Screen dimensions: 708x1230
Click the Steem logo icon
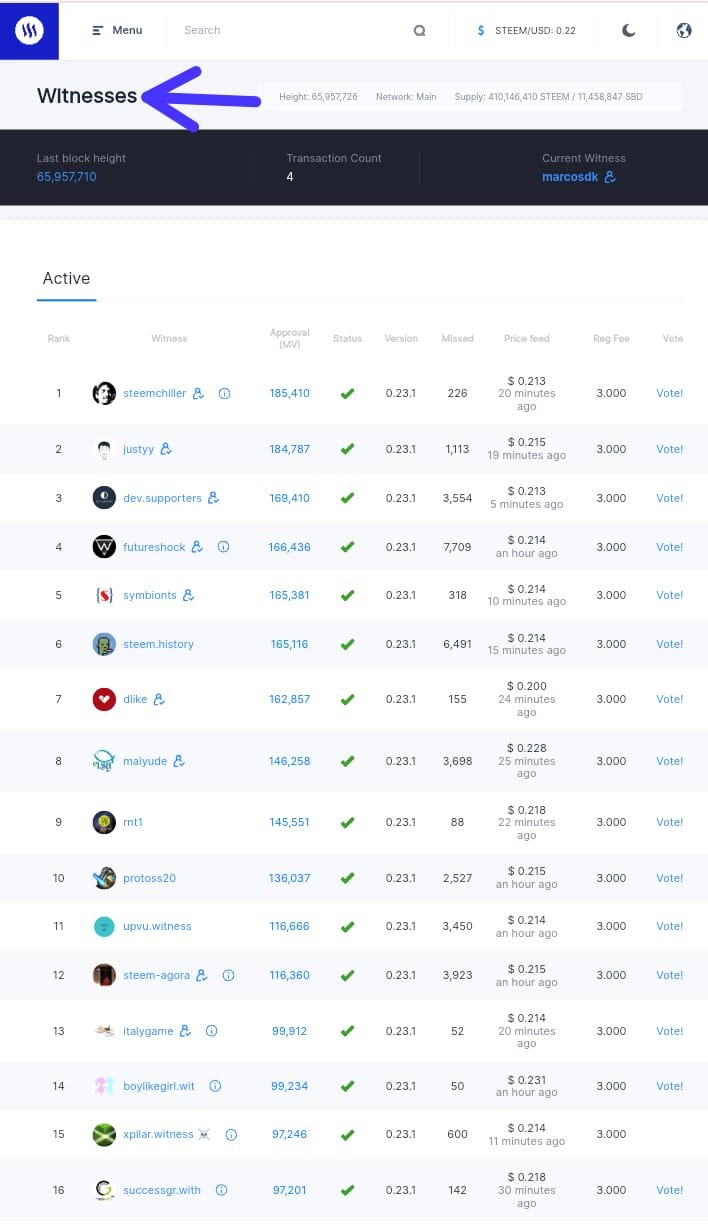(29, 30)
